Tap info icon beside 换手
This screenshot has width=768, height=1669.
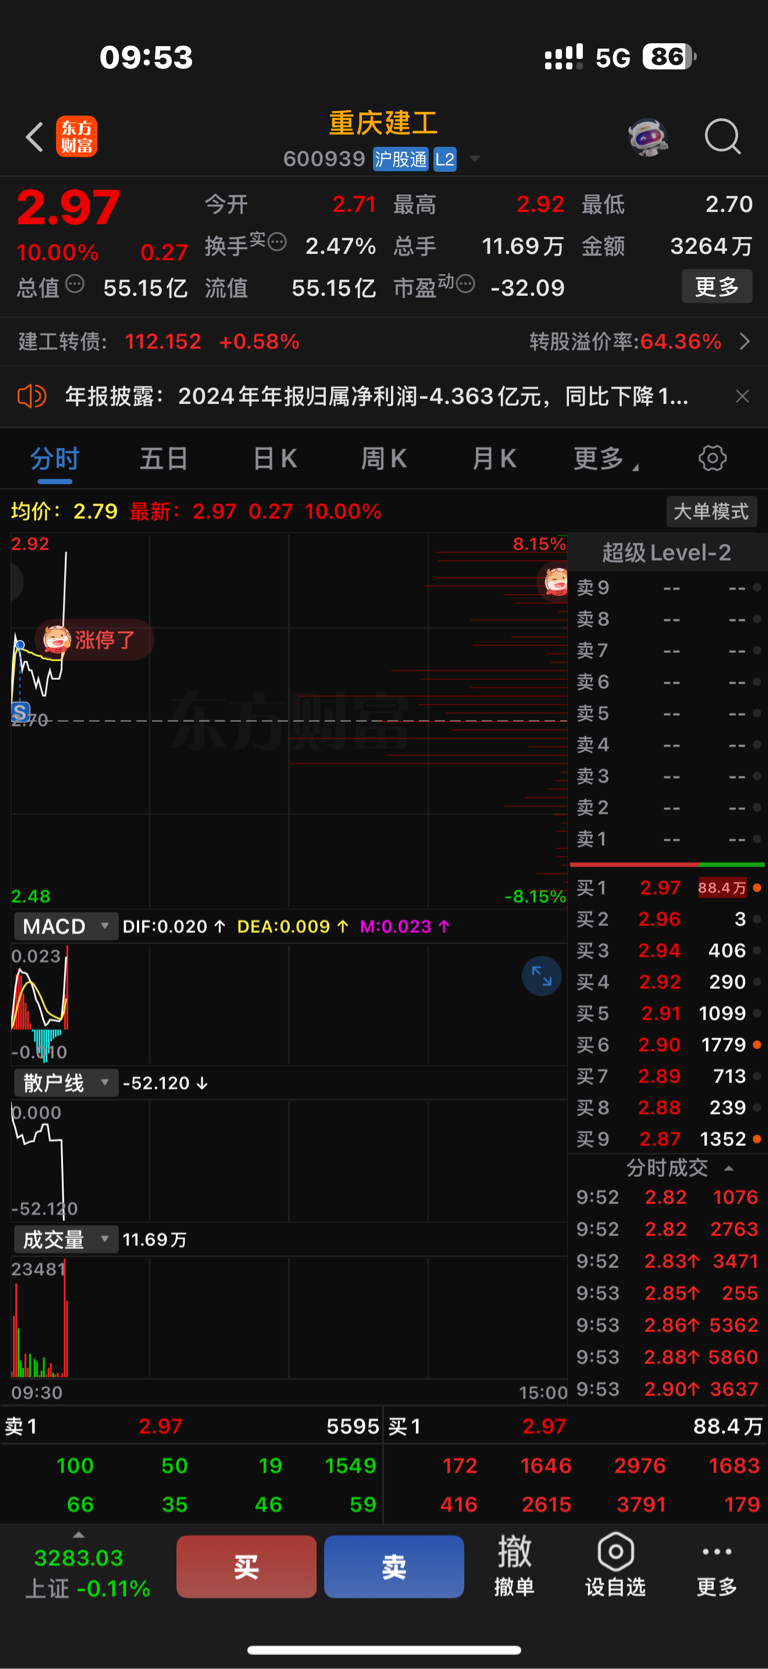tap(278, 242)
